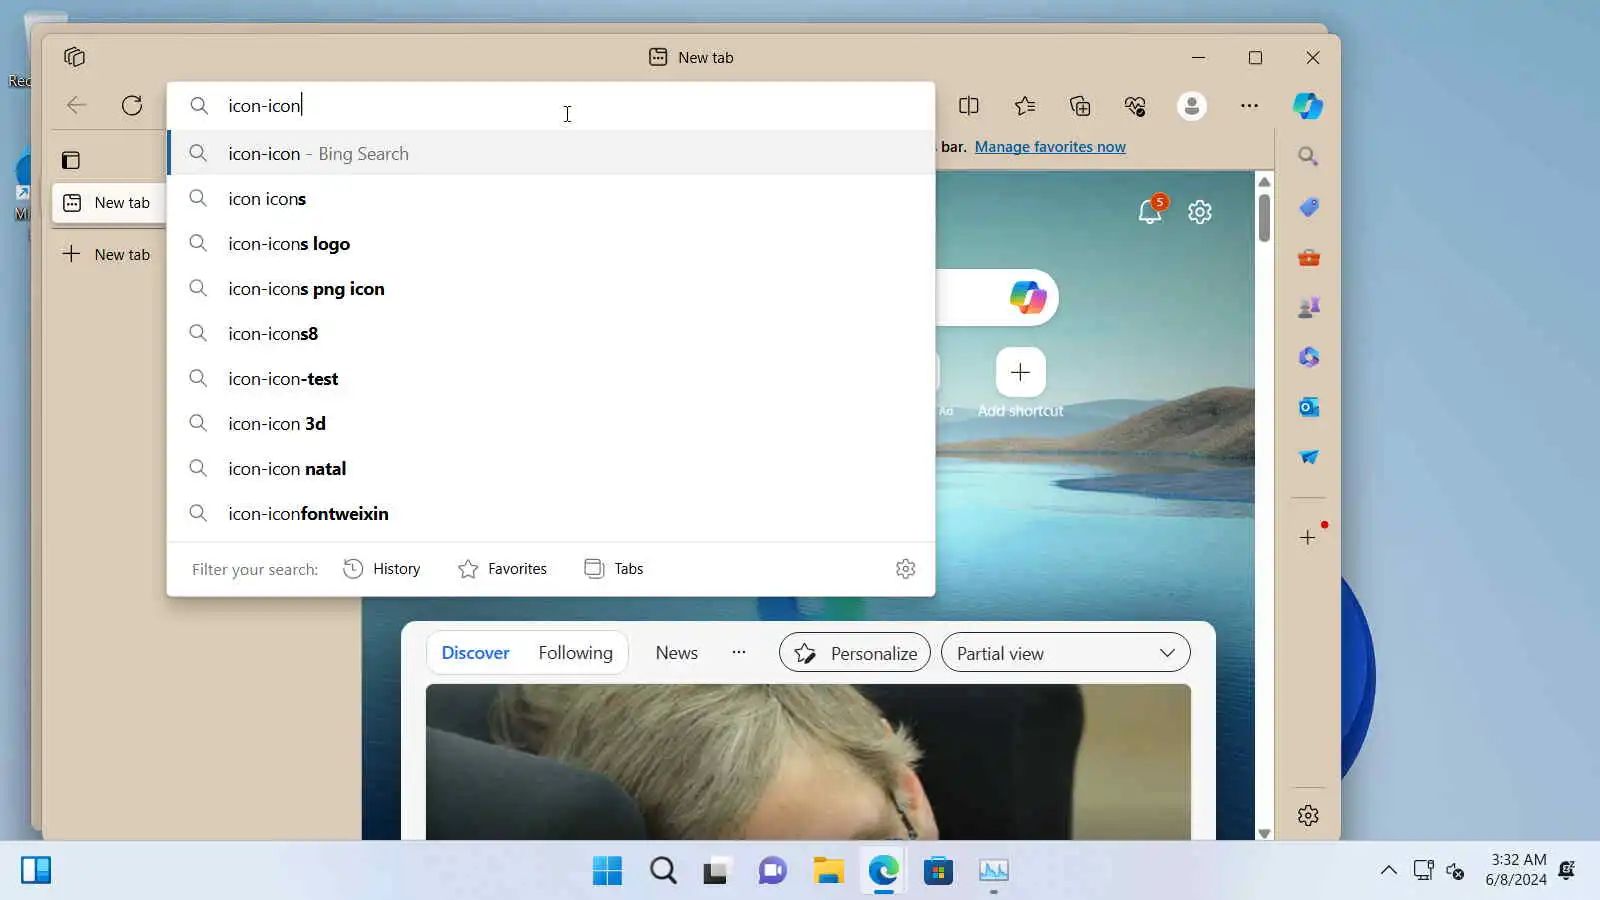Choose the "icon-icons logo" suggestion
1600x900 pixels.
click(551, 243)
